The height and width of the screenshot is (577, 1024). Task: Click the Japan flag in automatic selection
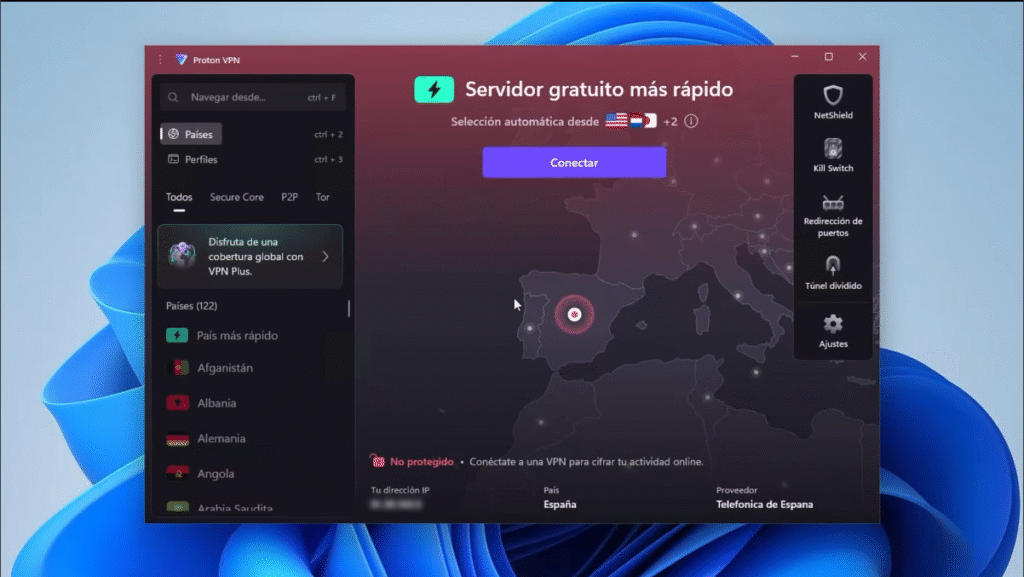click(650, 121)
